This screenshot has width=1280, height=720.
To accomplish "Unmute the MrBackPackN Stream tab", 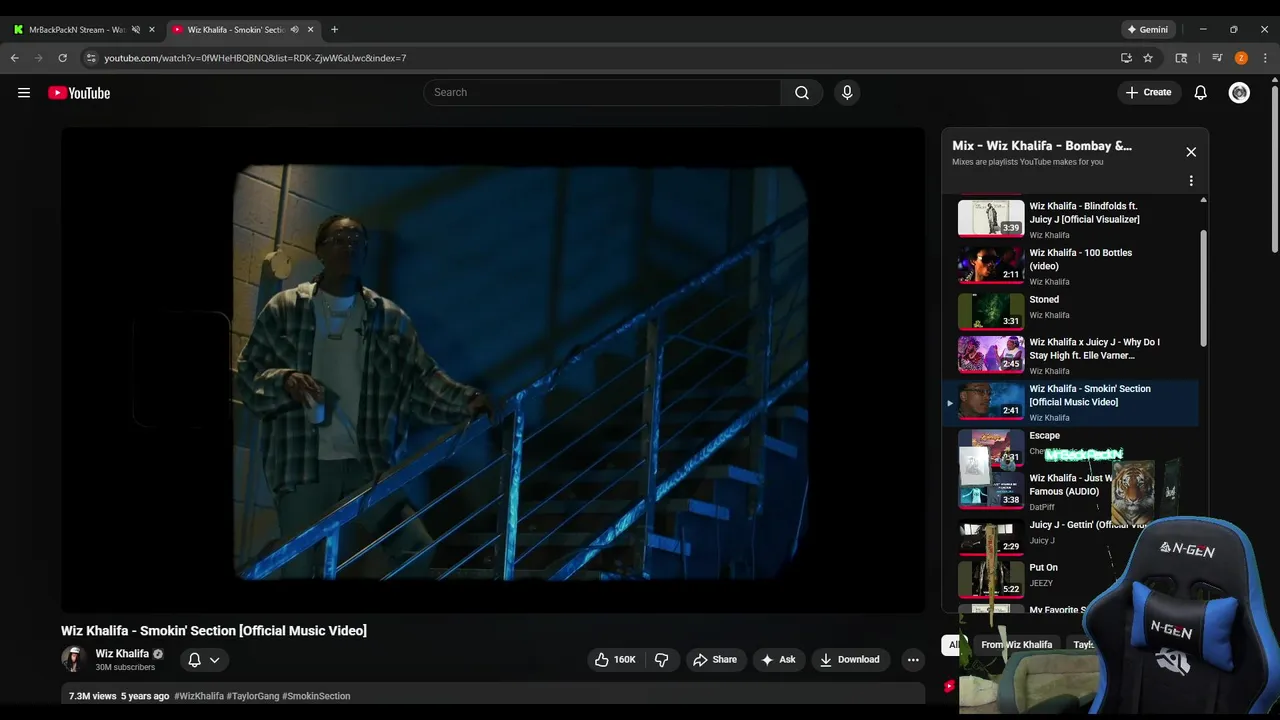I will tap(136, 29).
